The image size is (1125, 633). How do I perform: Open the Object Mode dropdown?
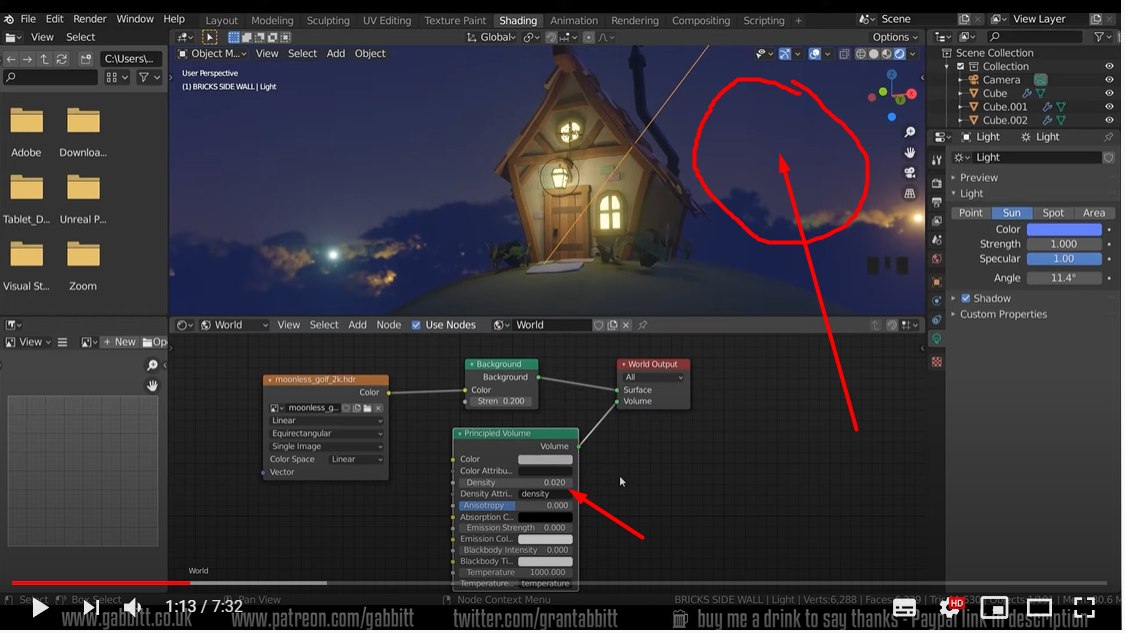pos(212,54)
